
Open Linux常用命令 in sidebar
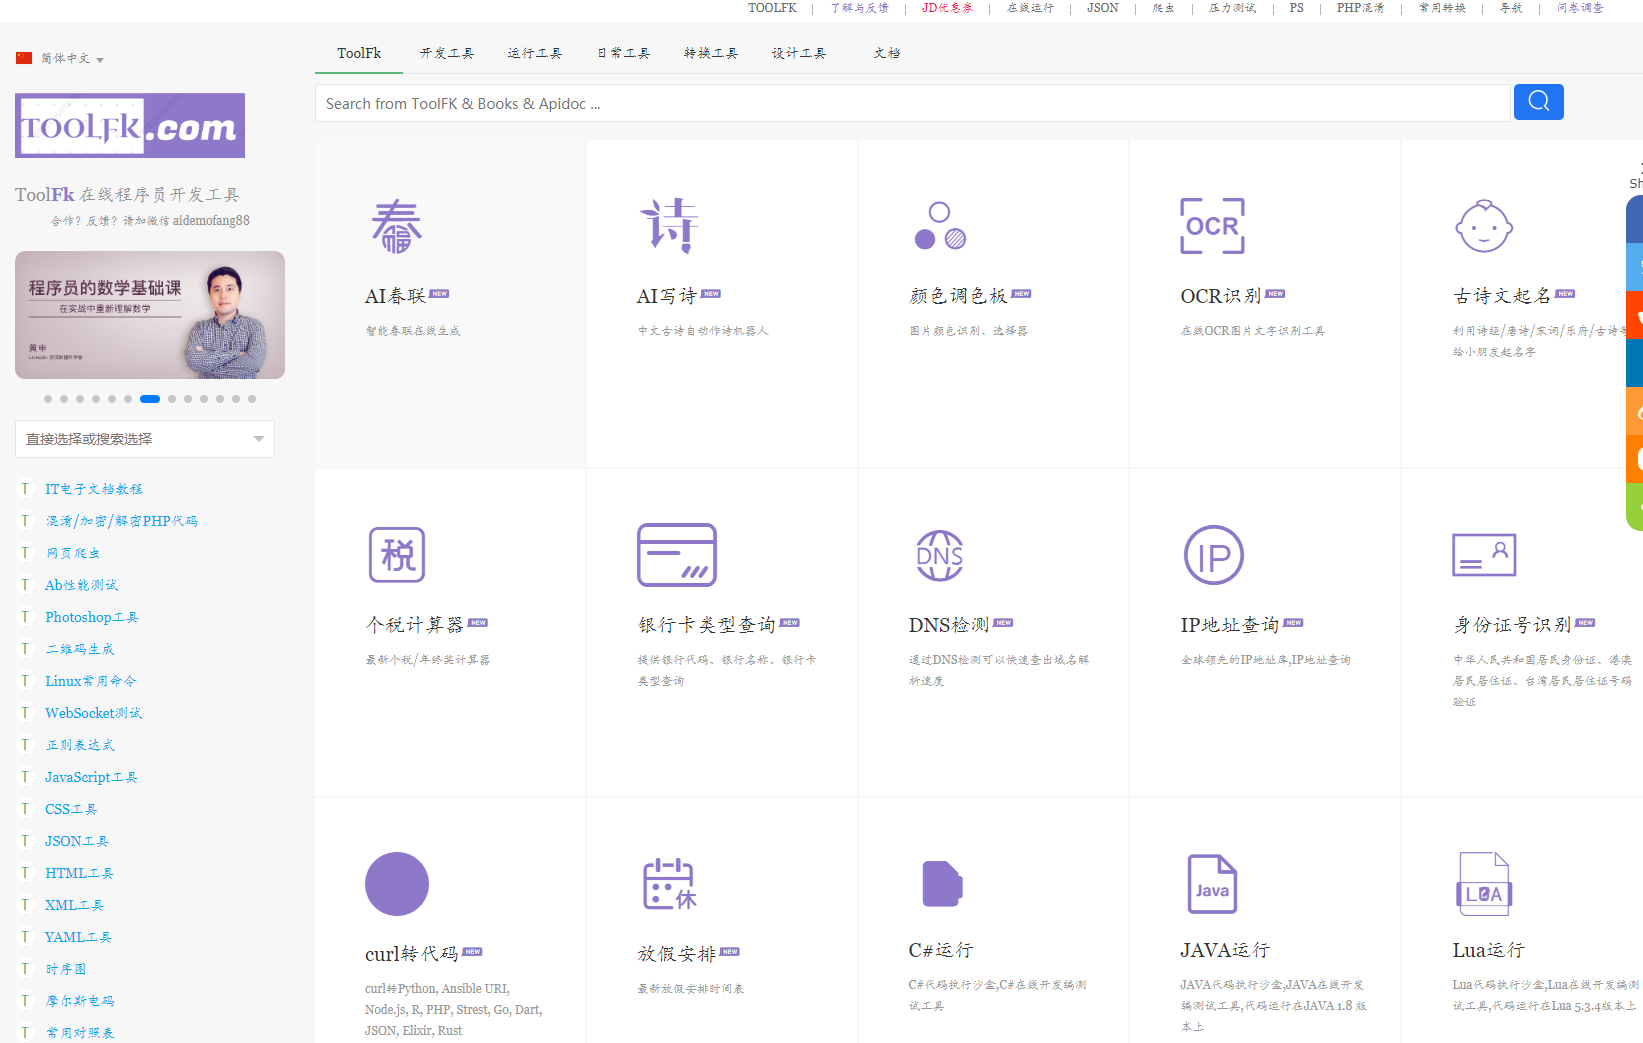(91, 681)
